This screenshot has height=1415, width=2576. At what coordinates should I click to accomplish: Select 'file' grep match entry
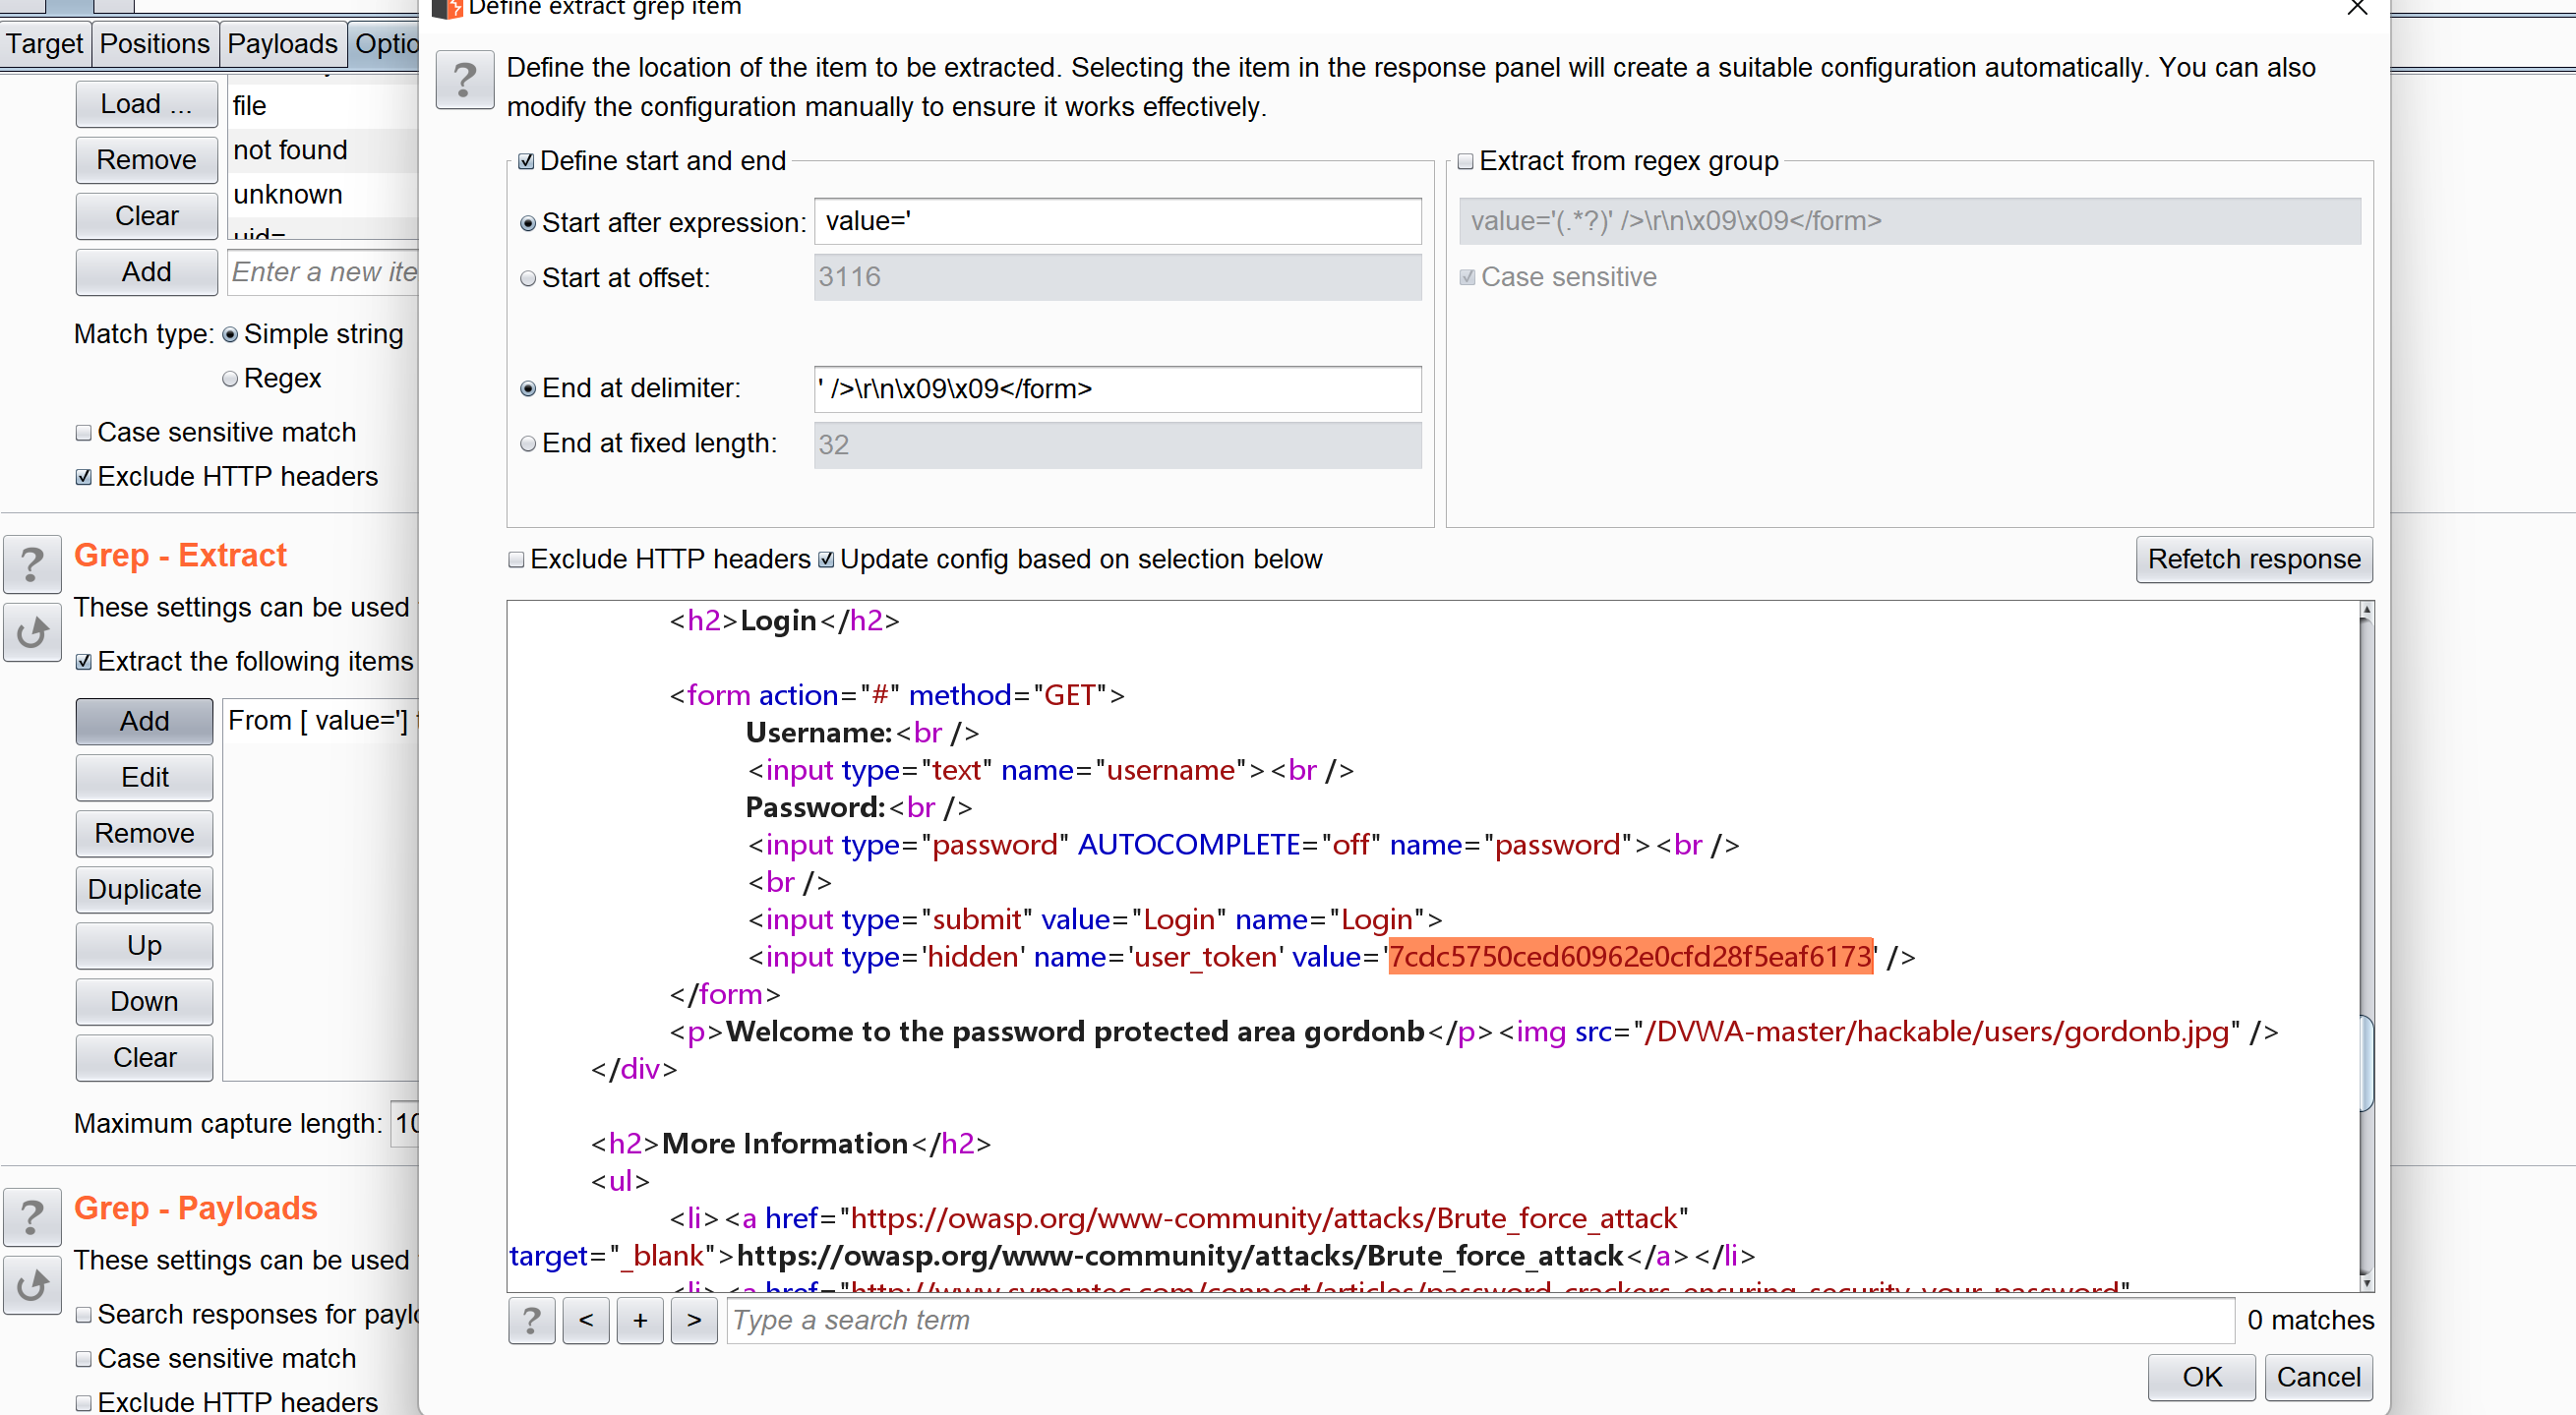click(x=323, y=106)
